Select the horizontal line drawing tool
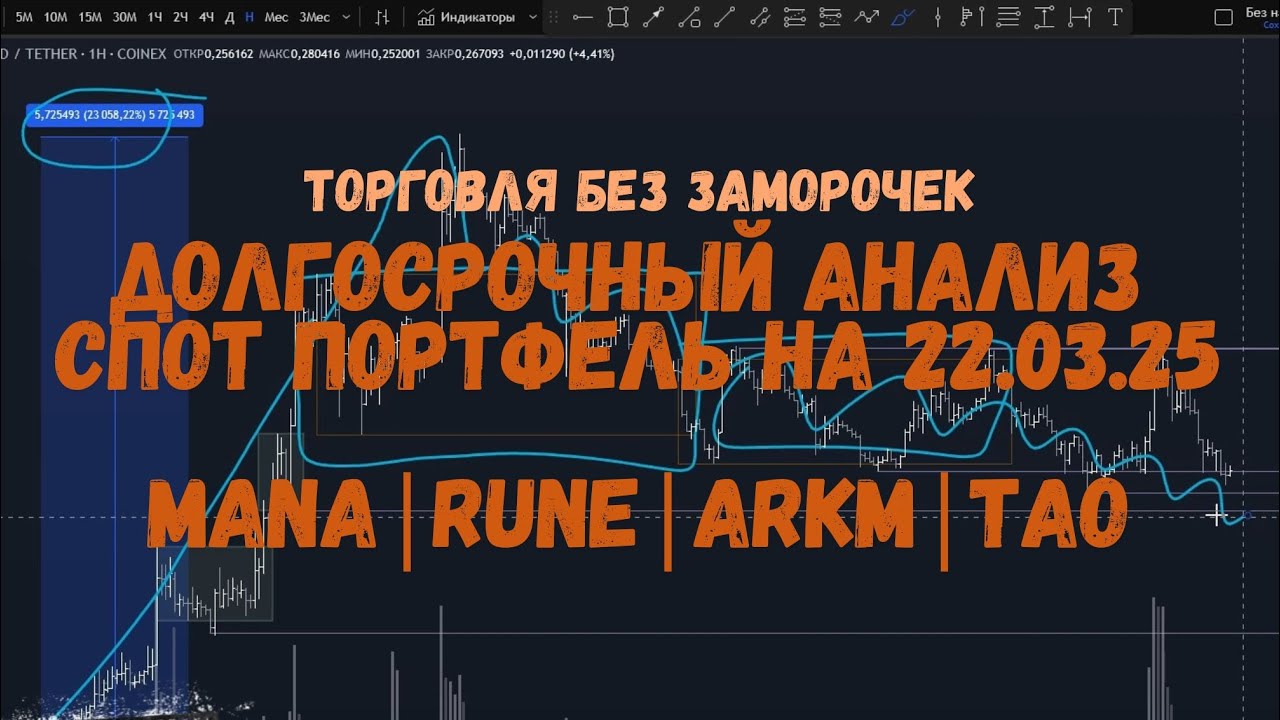Image resolution: width=1280 pixels, height=720 pixels. 583,17
